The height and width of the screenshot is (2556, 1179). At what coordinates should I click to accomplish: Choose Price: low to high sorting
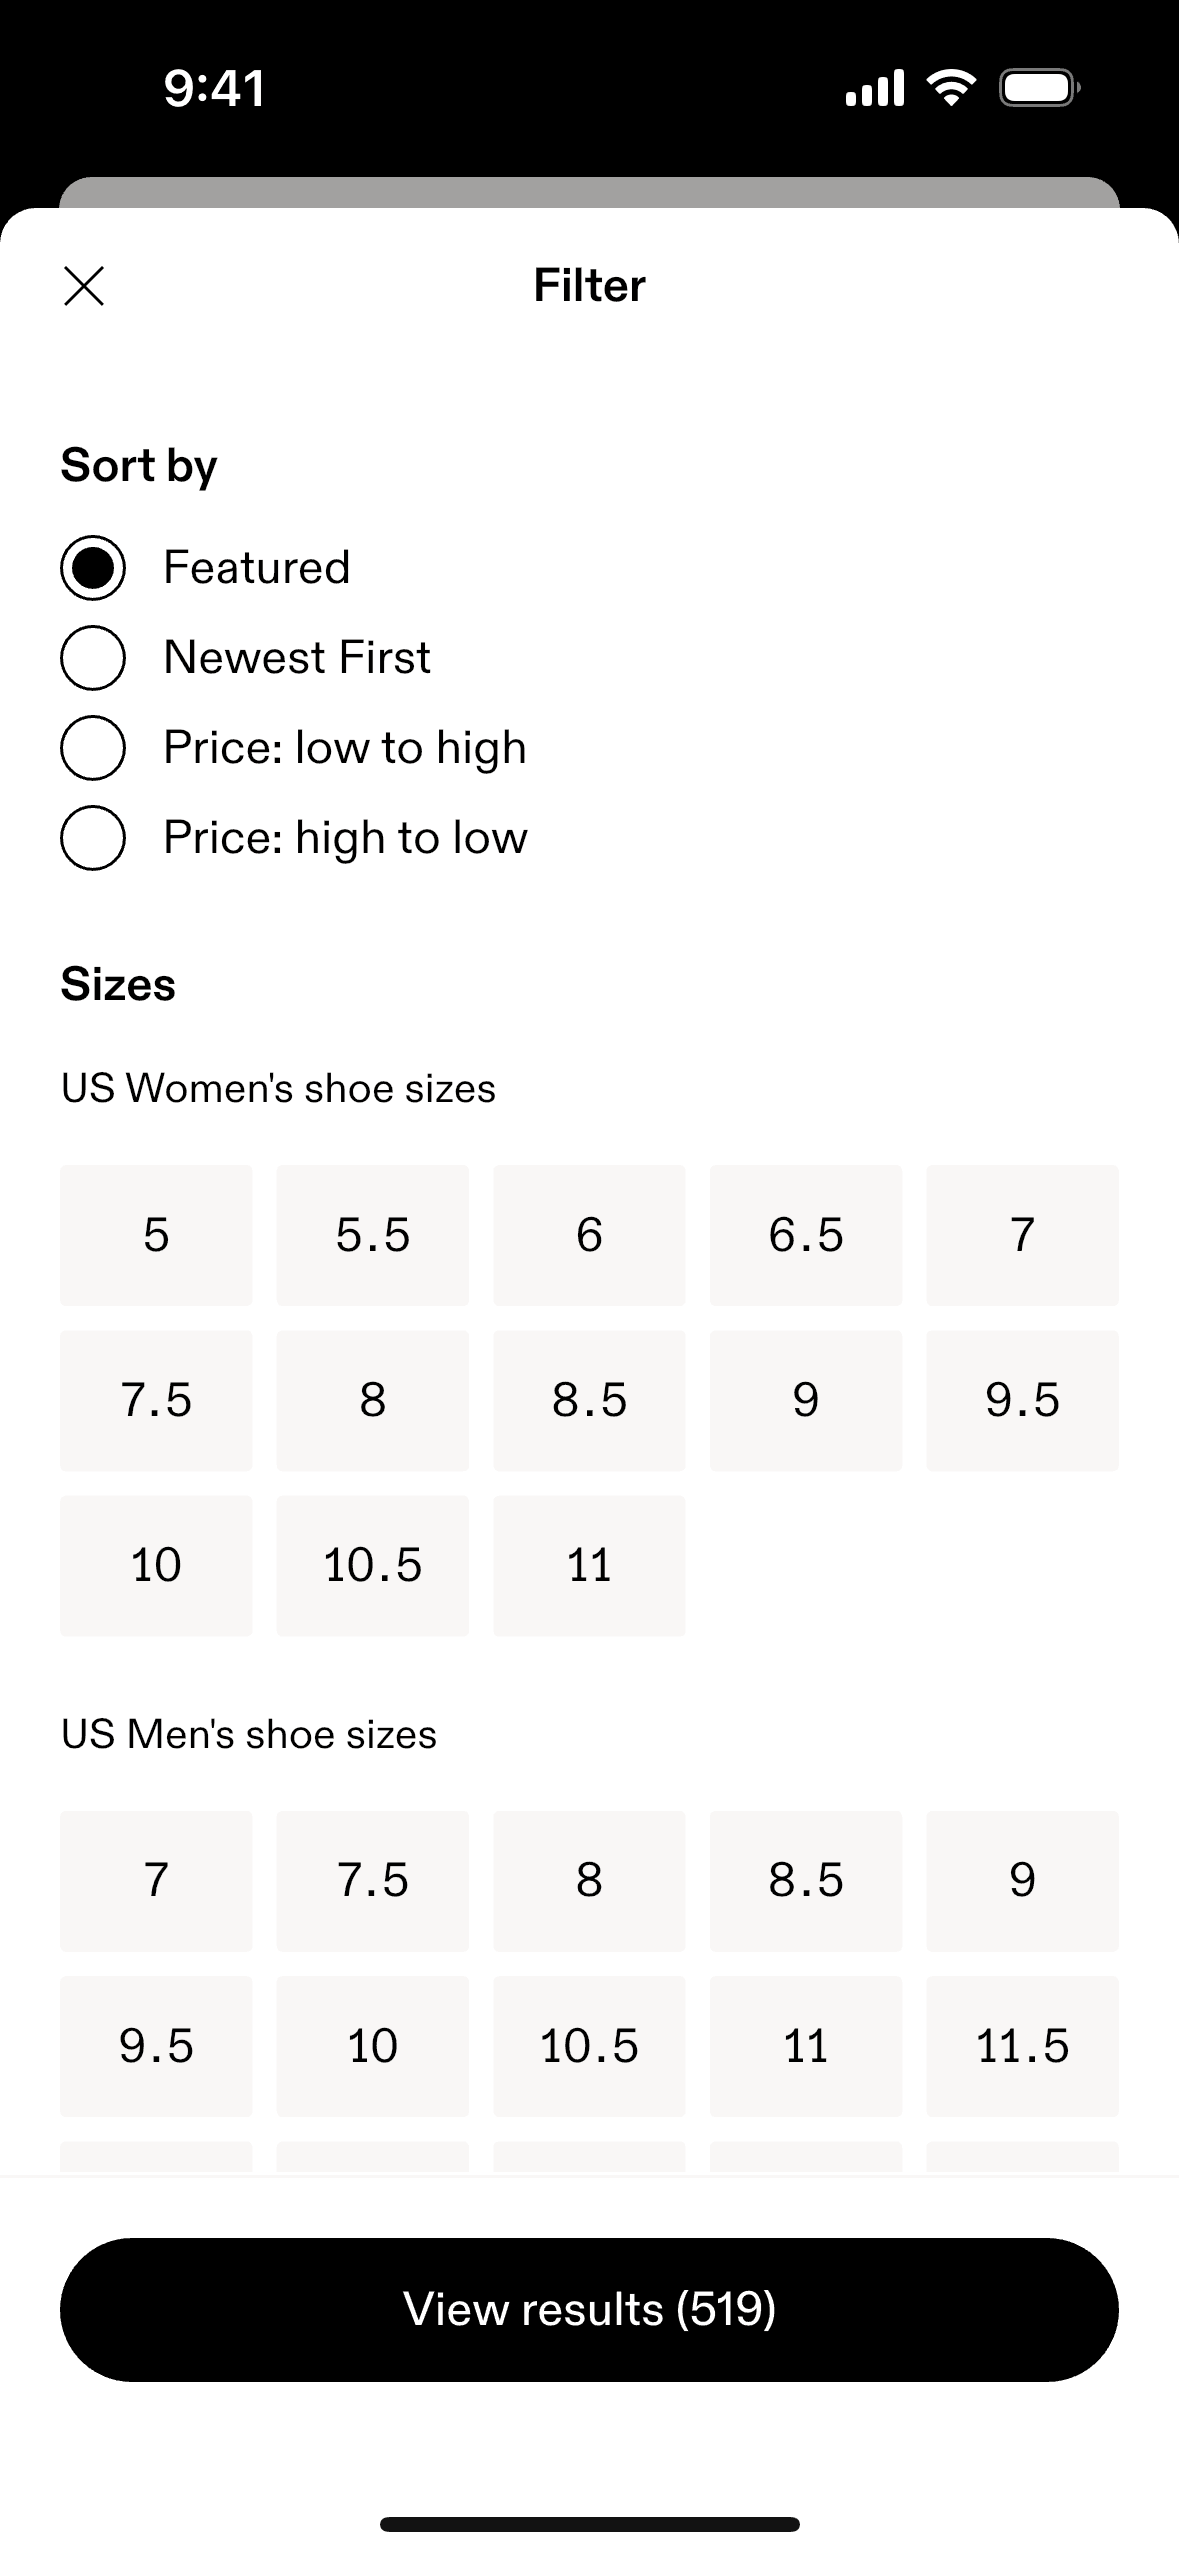tap(93, 748)
